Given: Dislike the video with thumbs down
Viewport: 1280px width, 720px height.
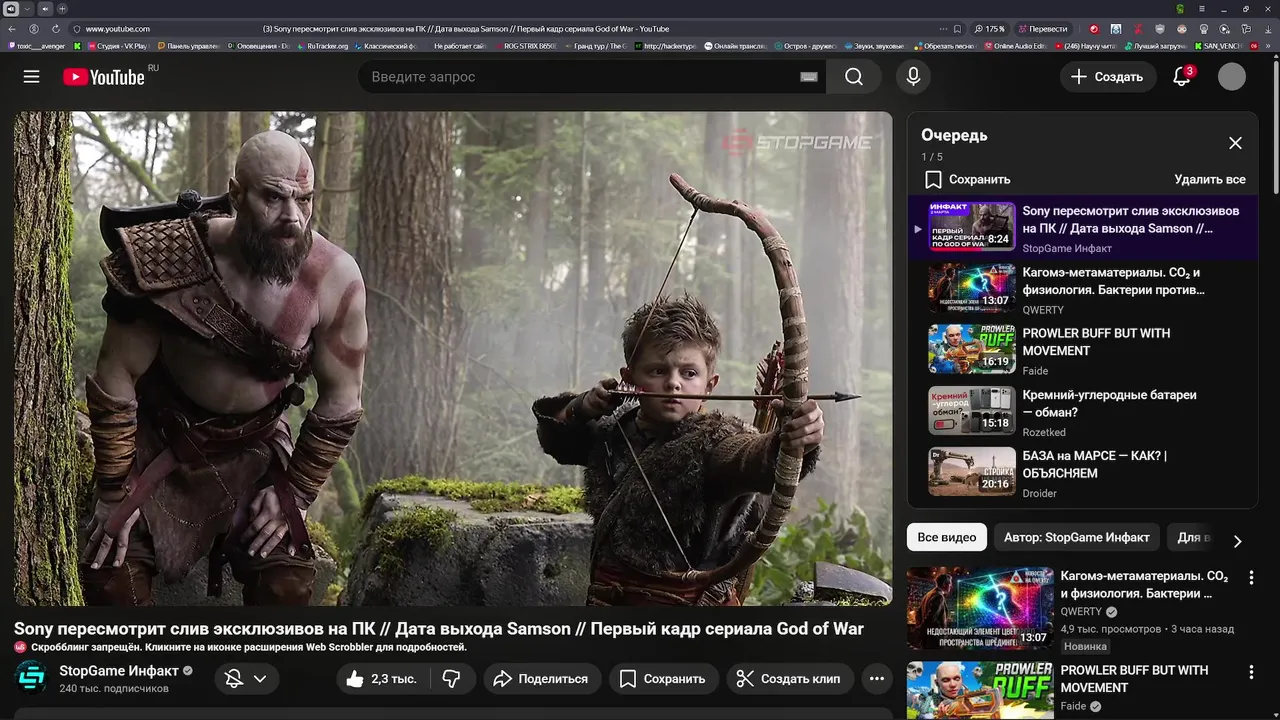Looking at the screenshot, I should (x=452, y=679).
